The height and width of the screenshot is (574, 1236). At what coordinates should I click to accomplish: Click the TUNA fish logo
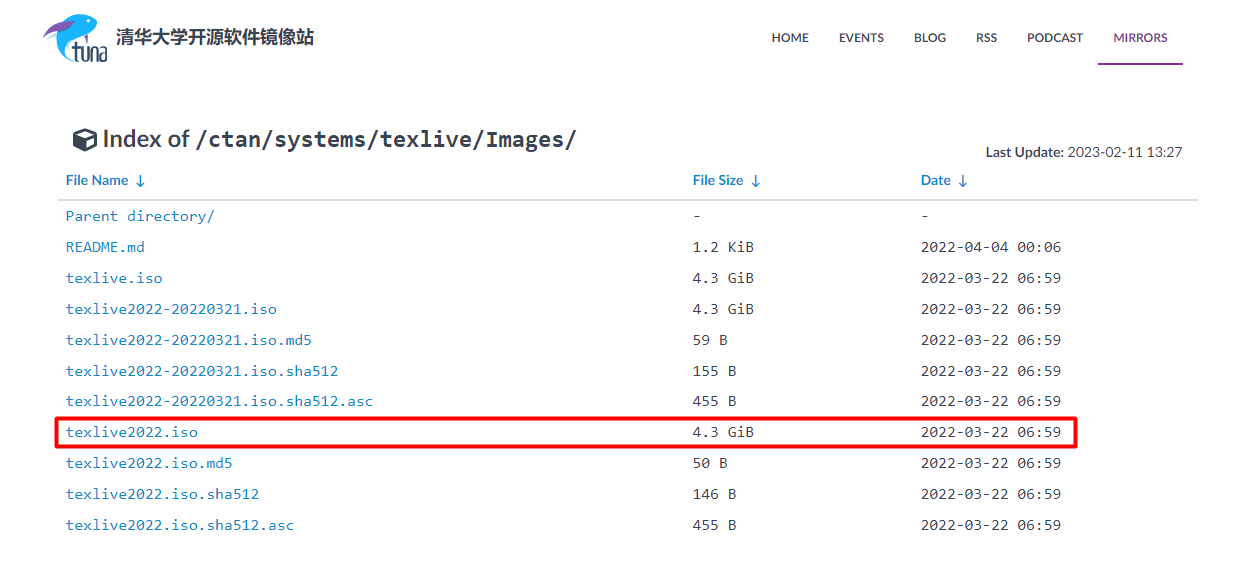[x=75, y=39]
